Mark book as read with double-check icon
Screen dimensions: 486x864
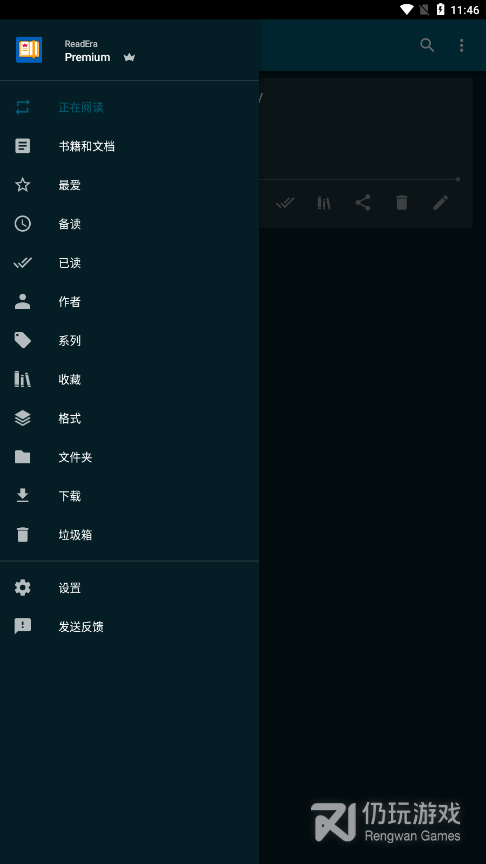pyautogui.click(x=285, y=203)
